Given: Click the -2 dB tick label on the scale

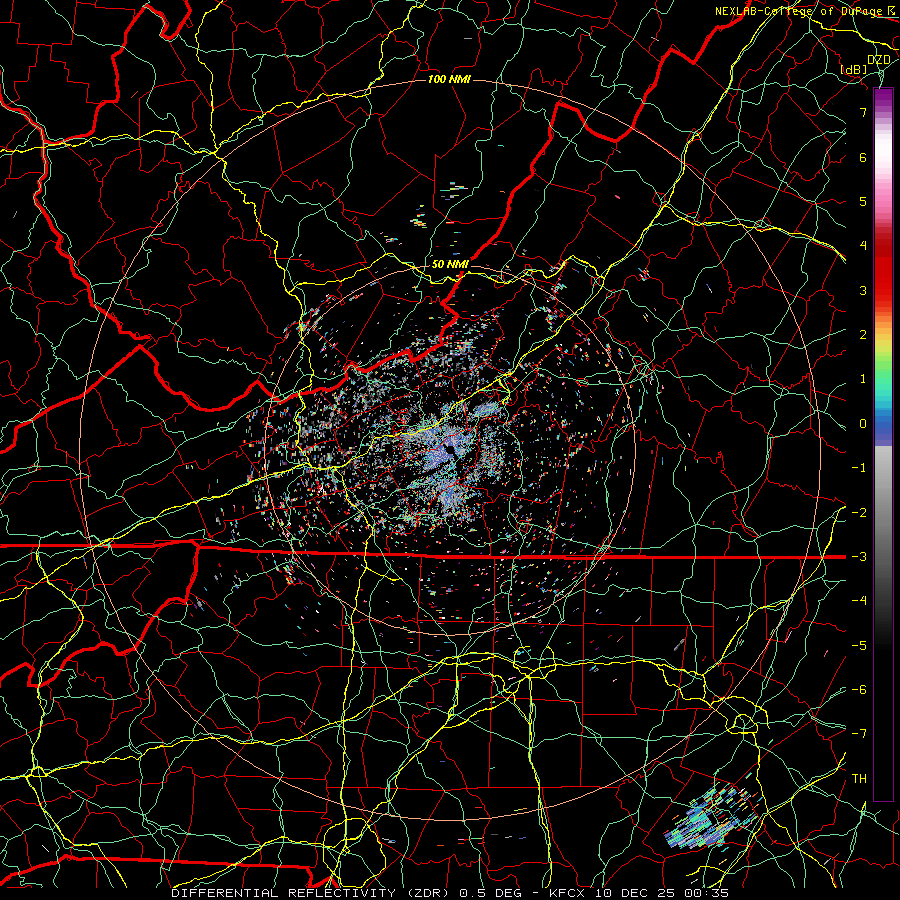Looking at the screenshot, I should [859, 512].
